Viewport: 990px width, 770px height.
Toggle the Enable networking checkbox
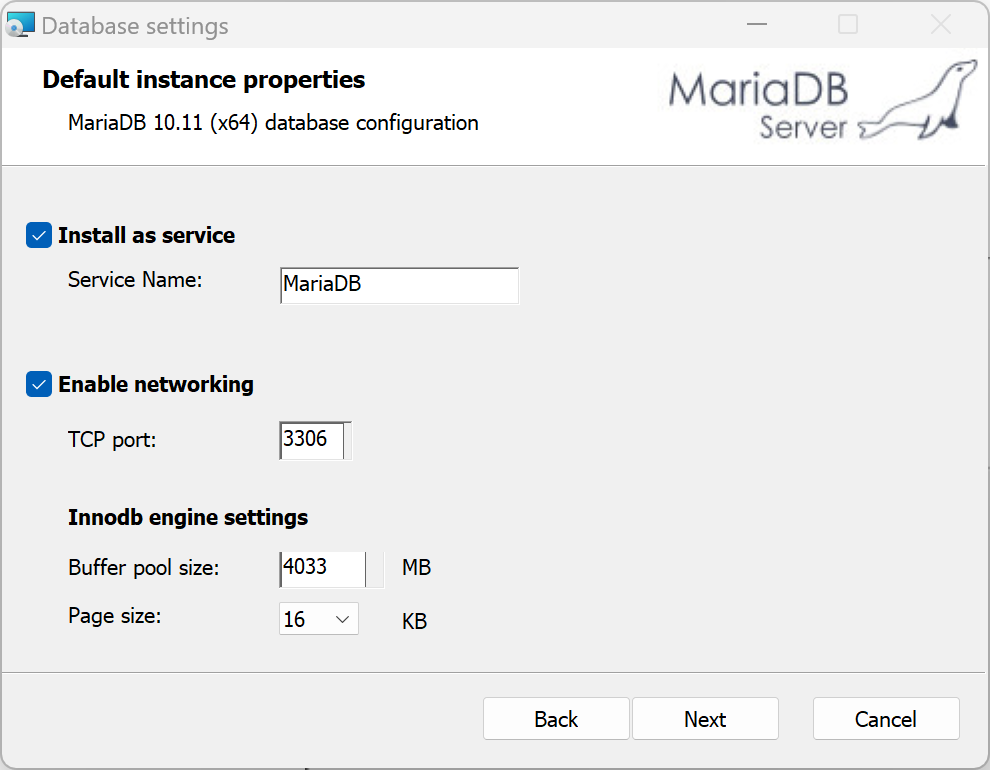tap(39, 384)
